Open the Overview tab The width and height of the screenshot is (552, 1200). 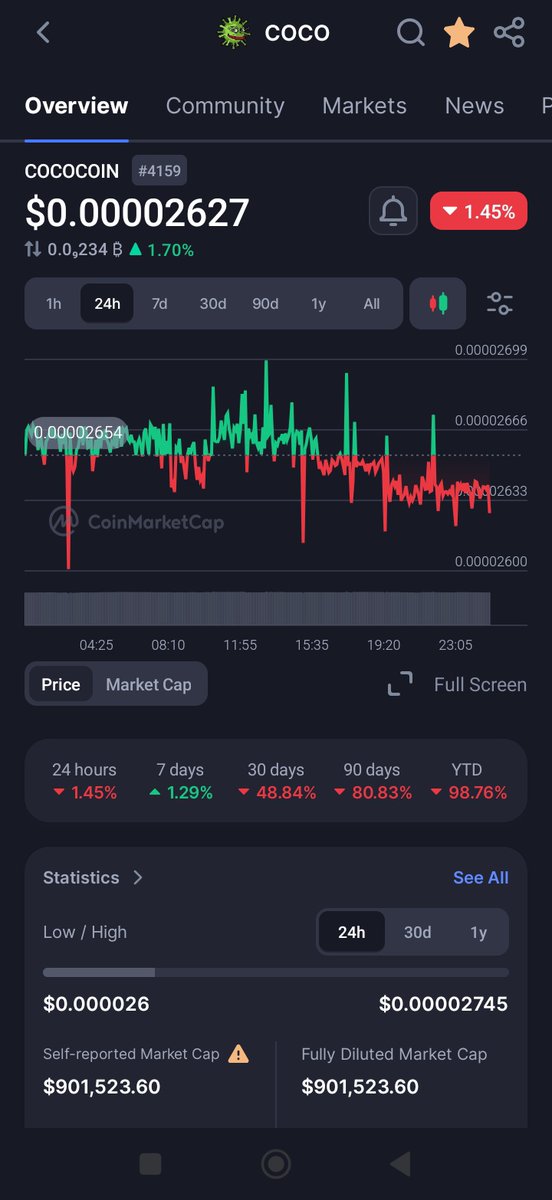tap(76, 106)
